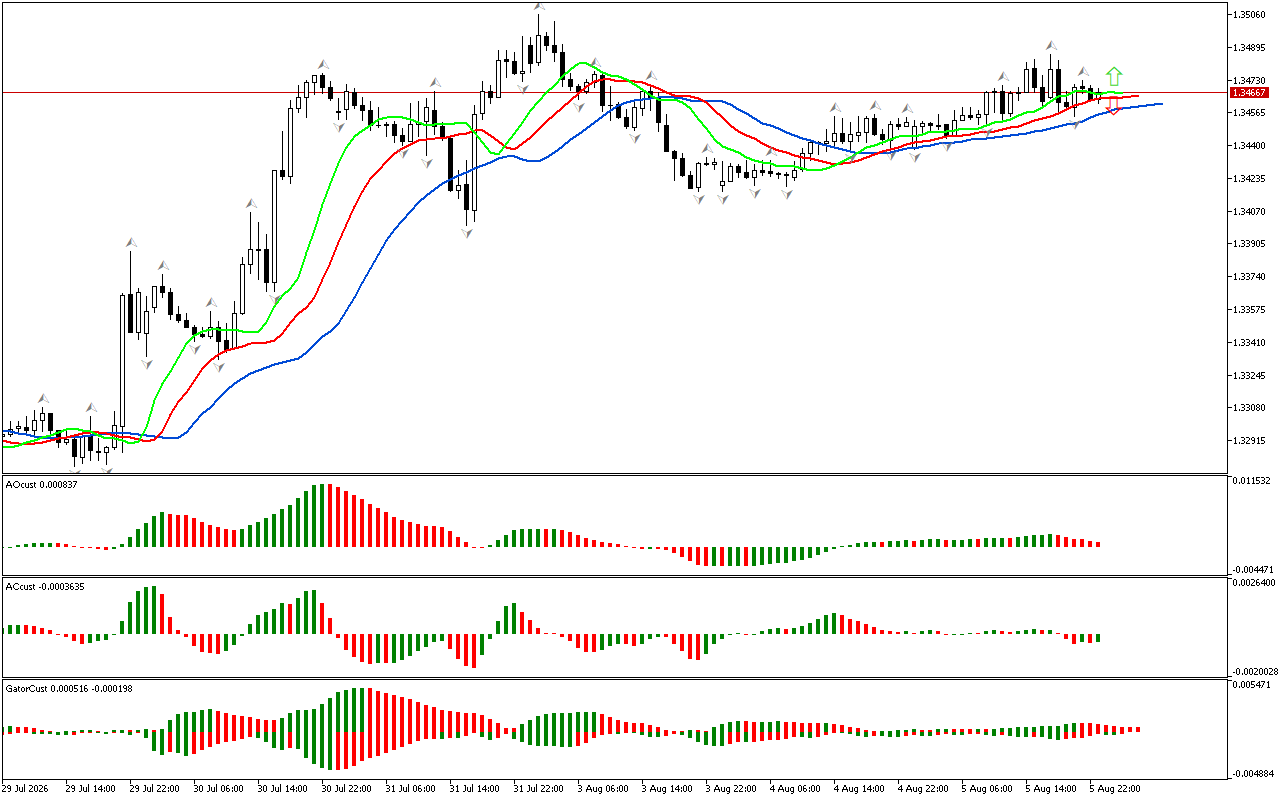Click the 1.33410 price scale label

click(1251, 343)
